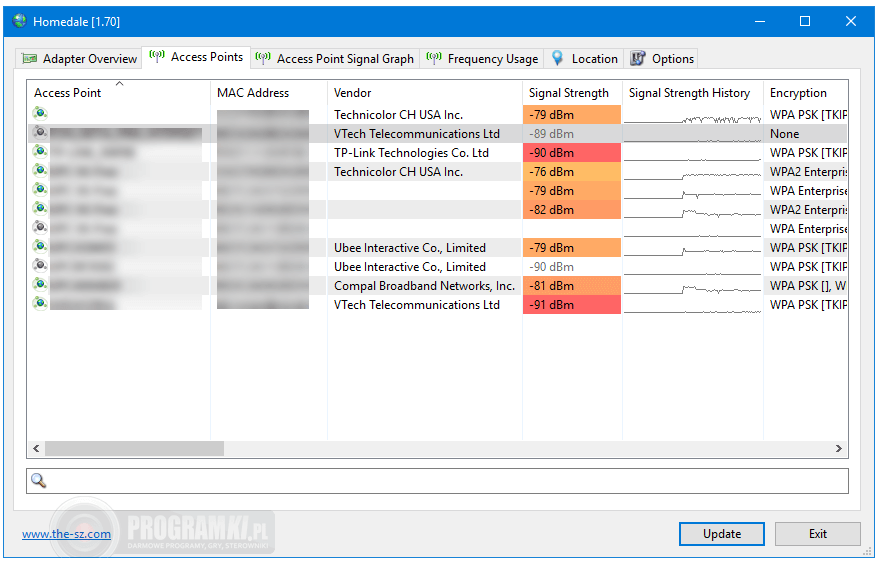Image resolution: width=880 pixels, height=564 pixels.
Task: Go to the Location tab
Action: [x=584, y=59]
